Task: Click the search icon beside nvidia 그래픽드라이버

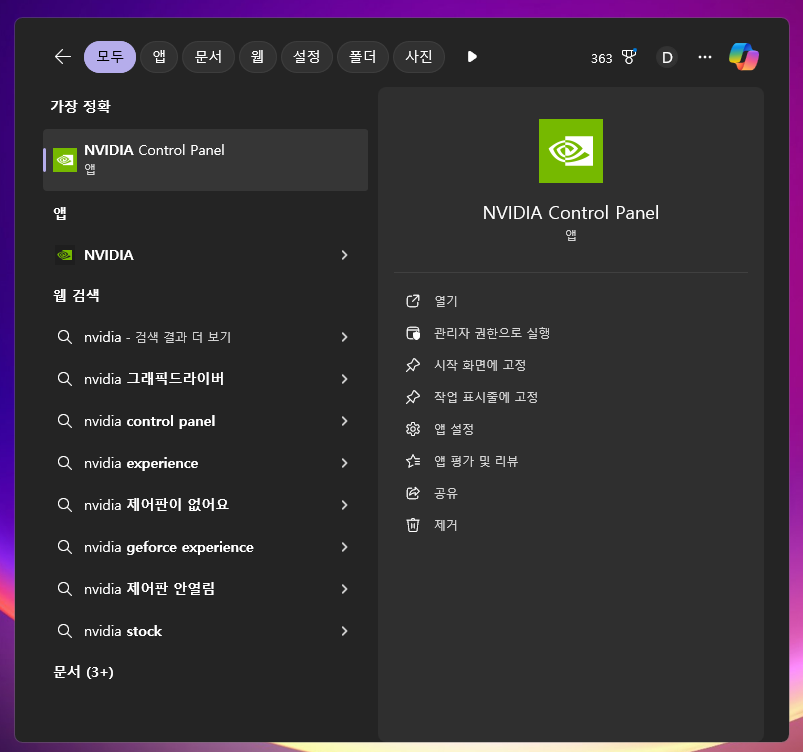Action: click(65, 379)
